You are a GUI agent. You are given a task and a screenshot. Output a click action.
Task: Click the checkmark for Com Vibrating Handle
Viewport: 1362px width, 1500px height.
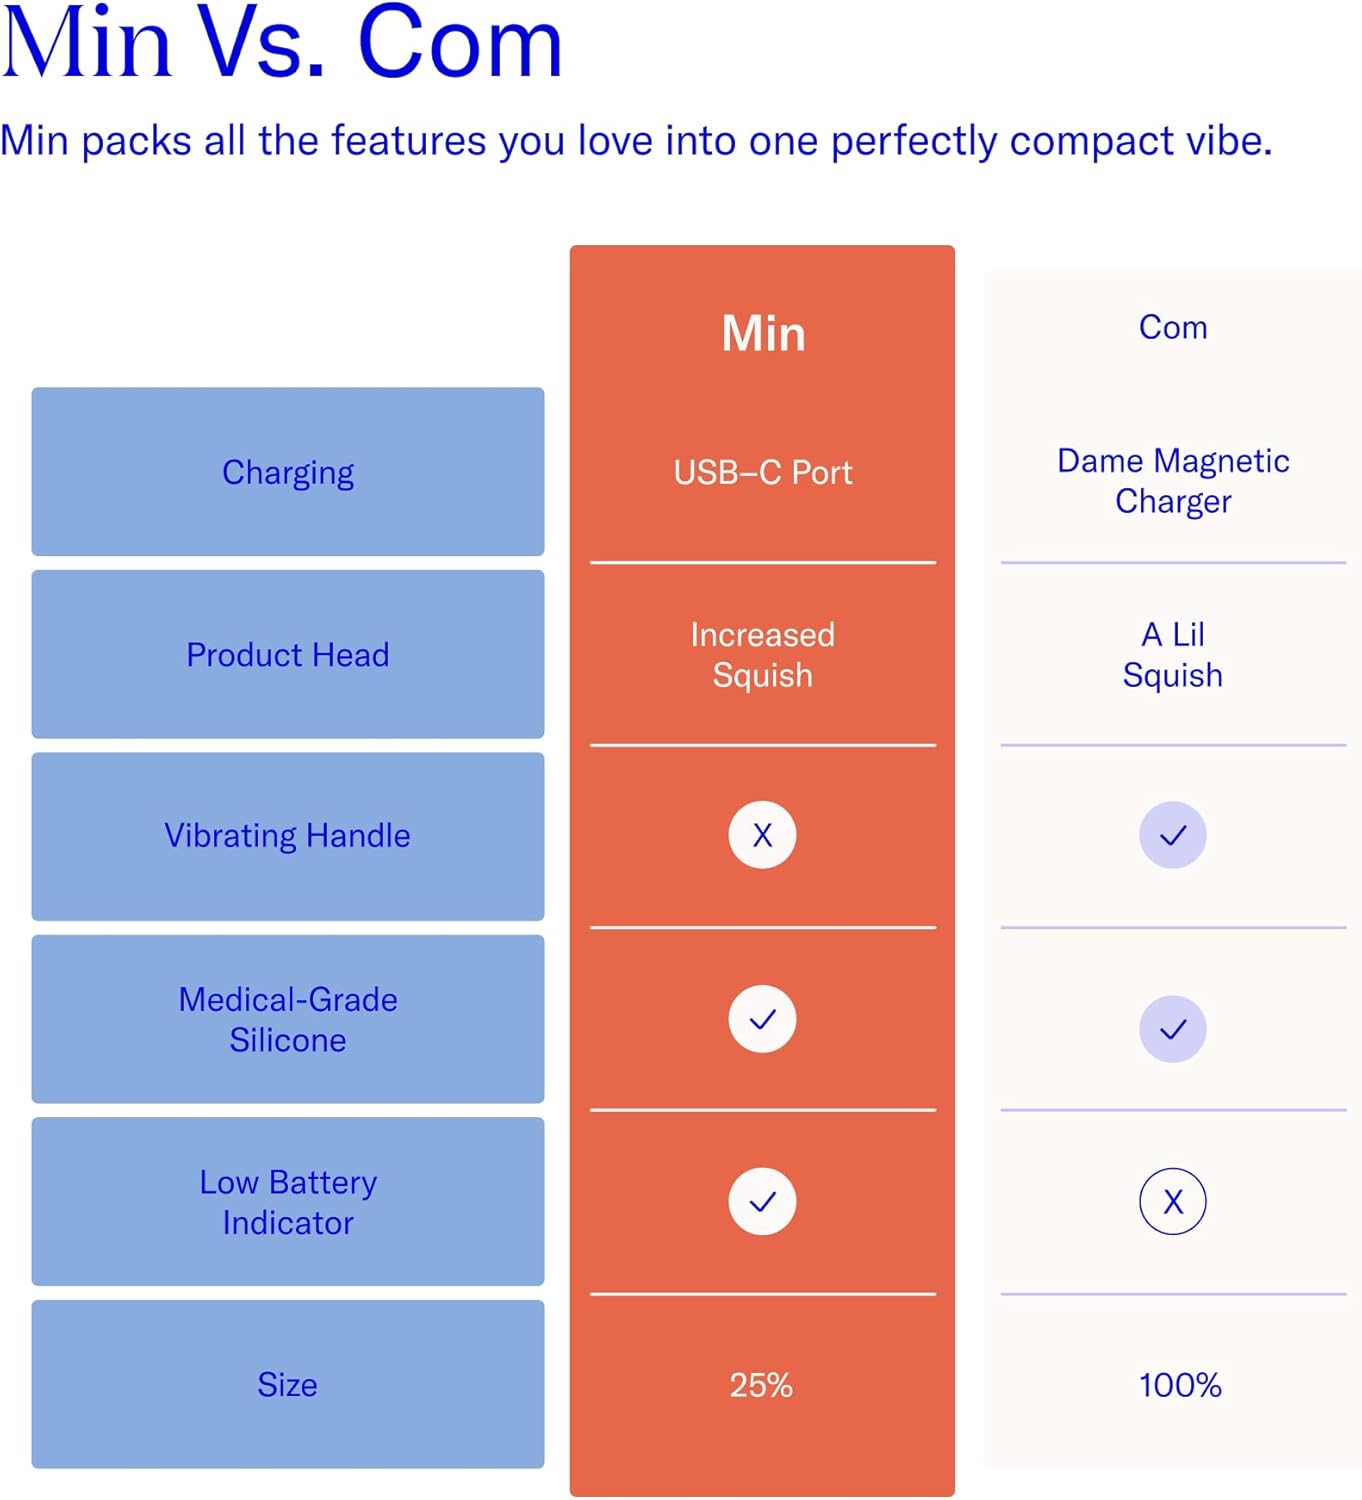[x=1172, y=835]
